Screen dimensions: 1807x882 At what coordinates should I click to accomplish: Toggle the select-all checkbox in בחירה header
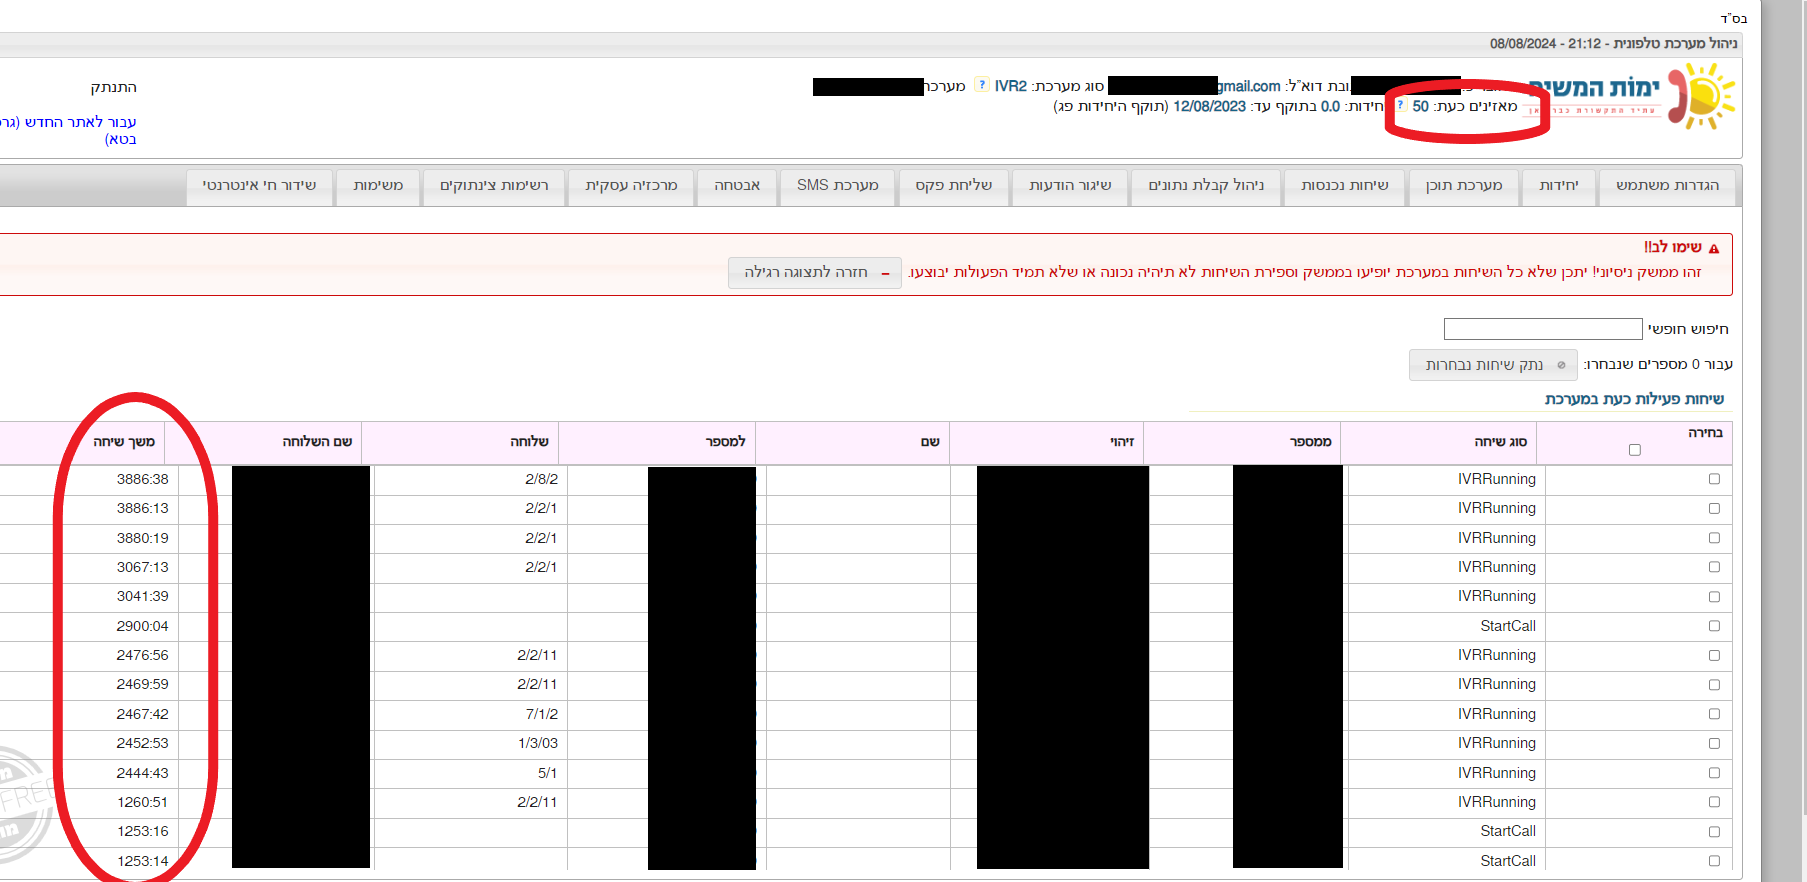[1635, 450]
